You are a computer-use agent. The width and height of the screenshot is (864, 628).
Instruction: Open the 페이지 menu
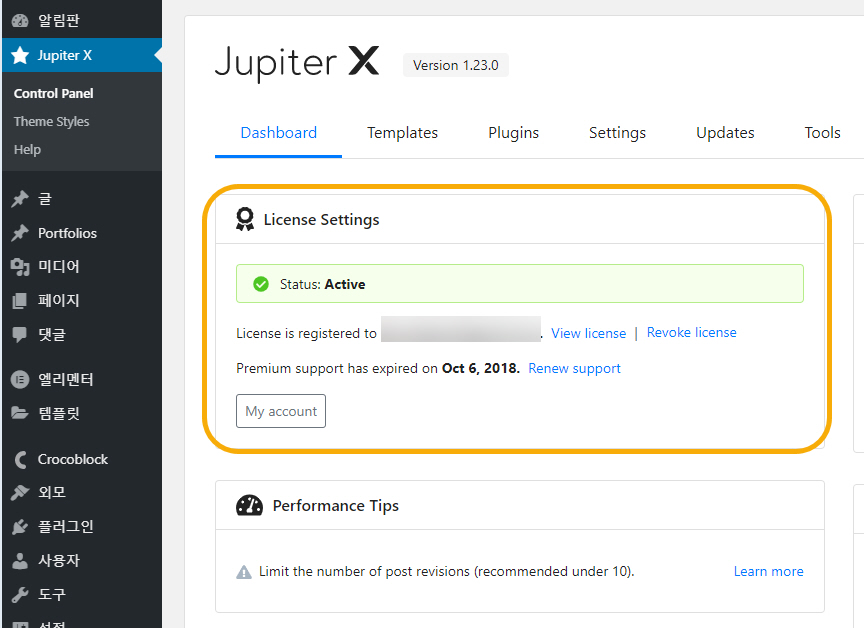[82, 301]
